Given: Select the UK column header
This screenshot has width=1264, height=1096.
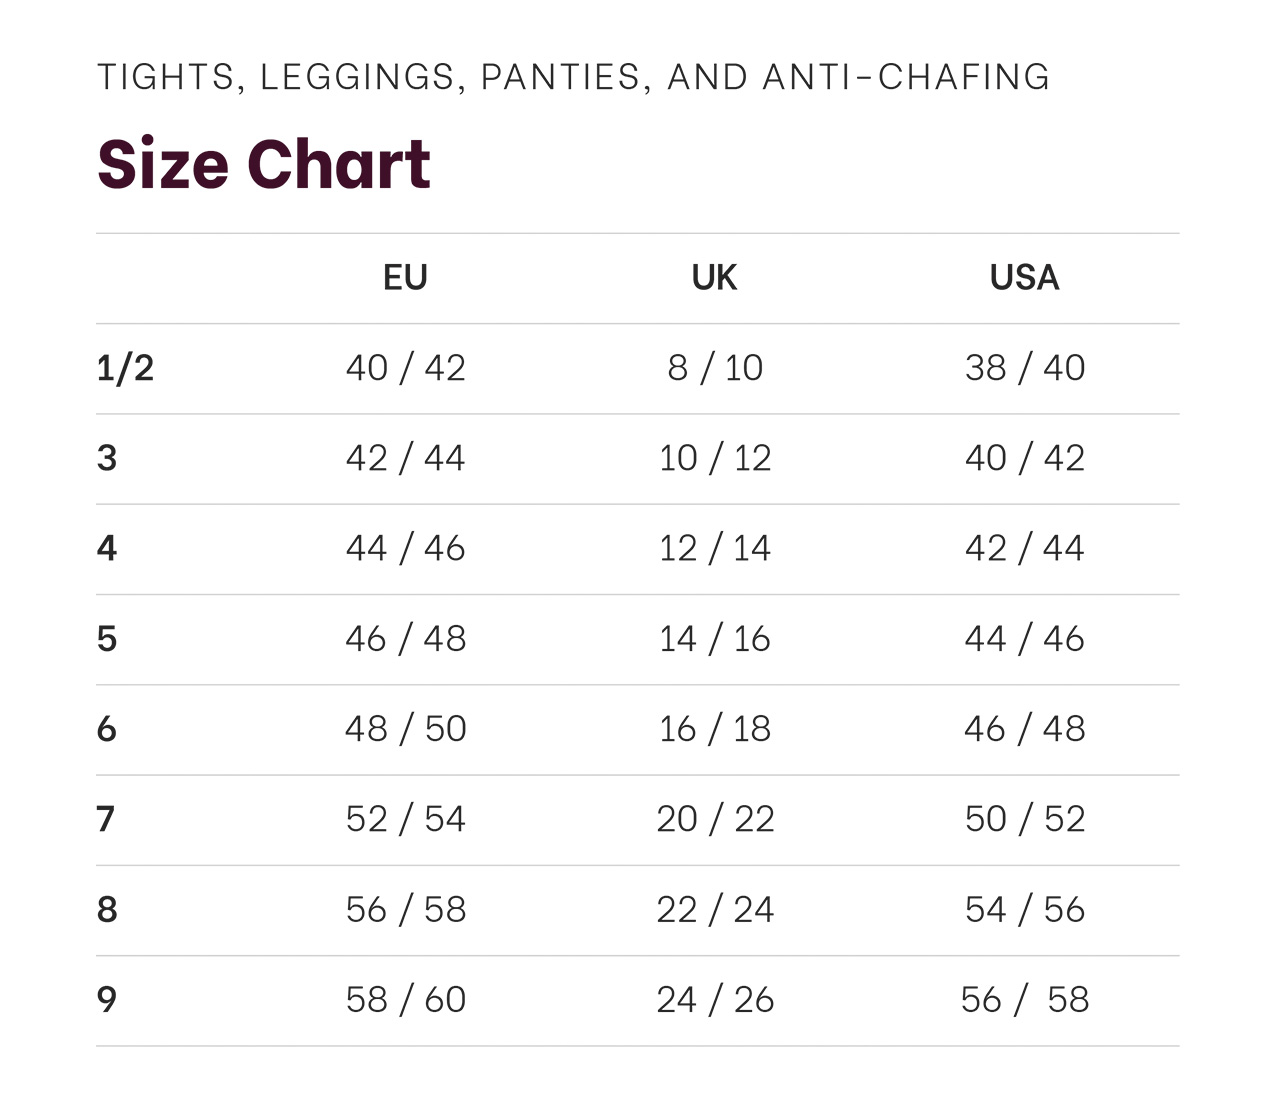Looking at the screenshot, I should [x=714, y=277].
